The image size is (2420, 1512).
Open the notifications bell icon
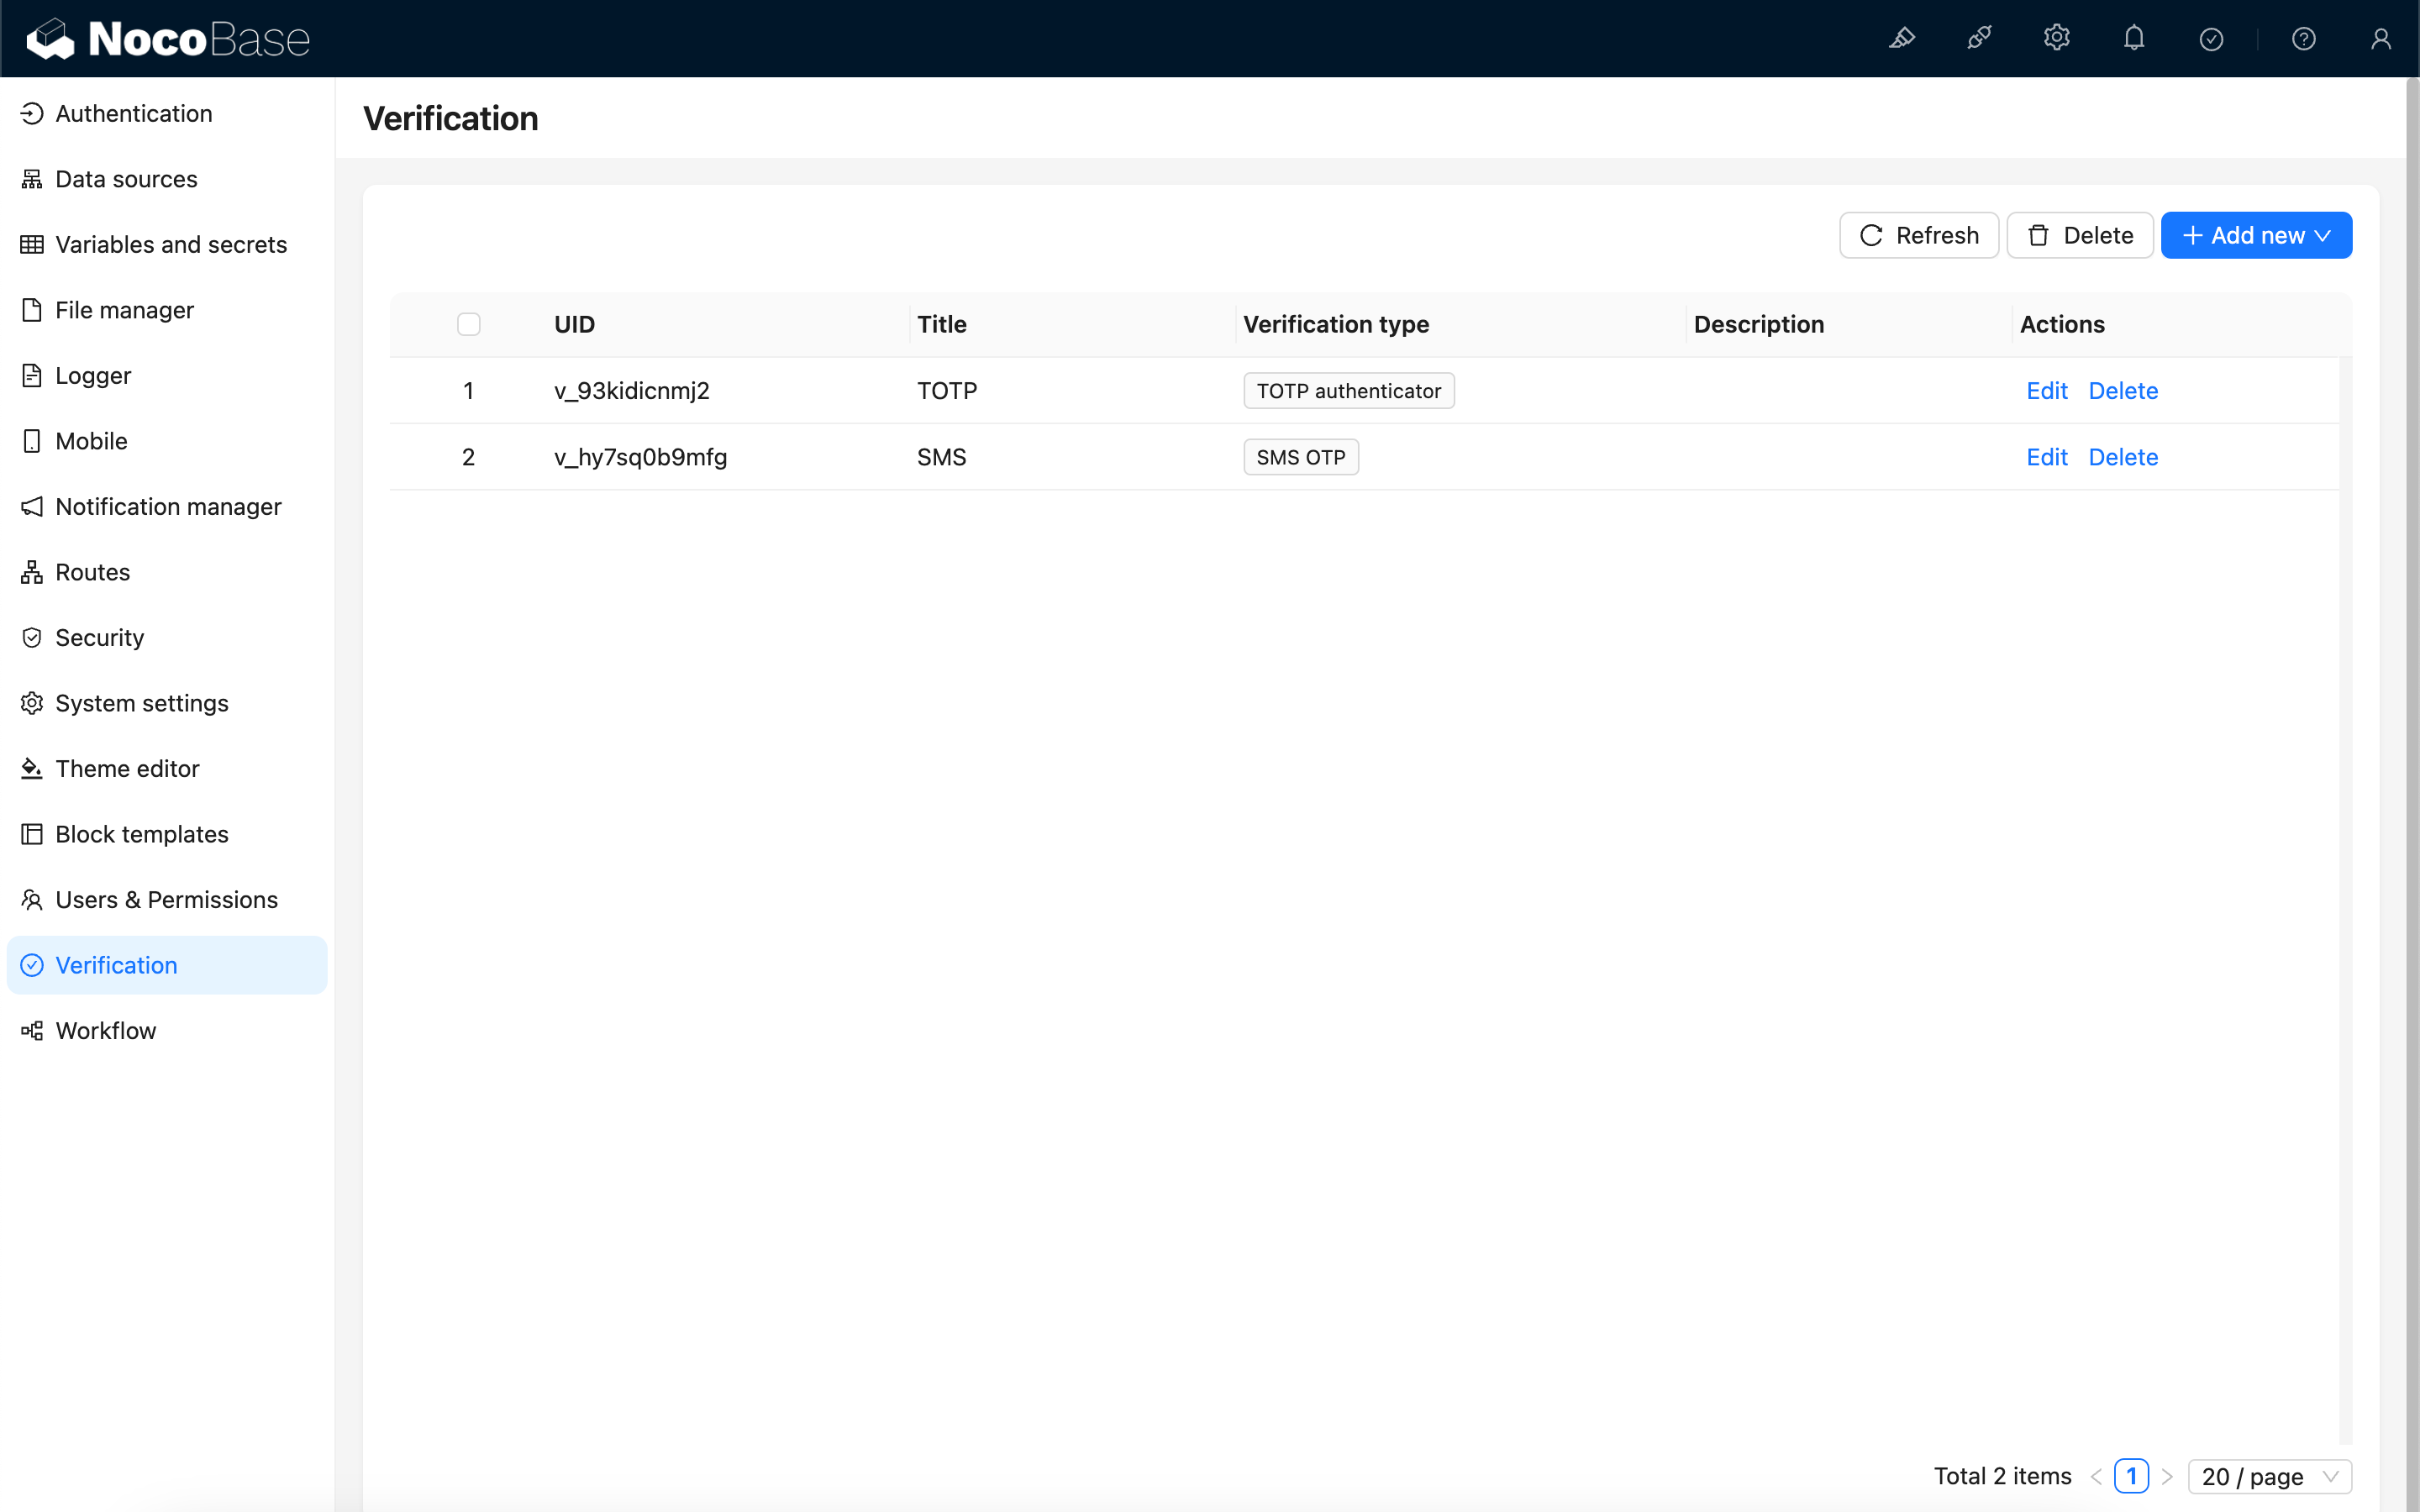pos(2134,39)
